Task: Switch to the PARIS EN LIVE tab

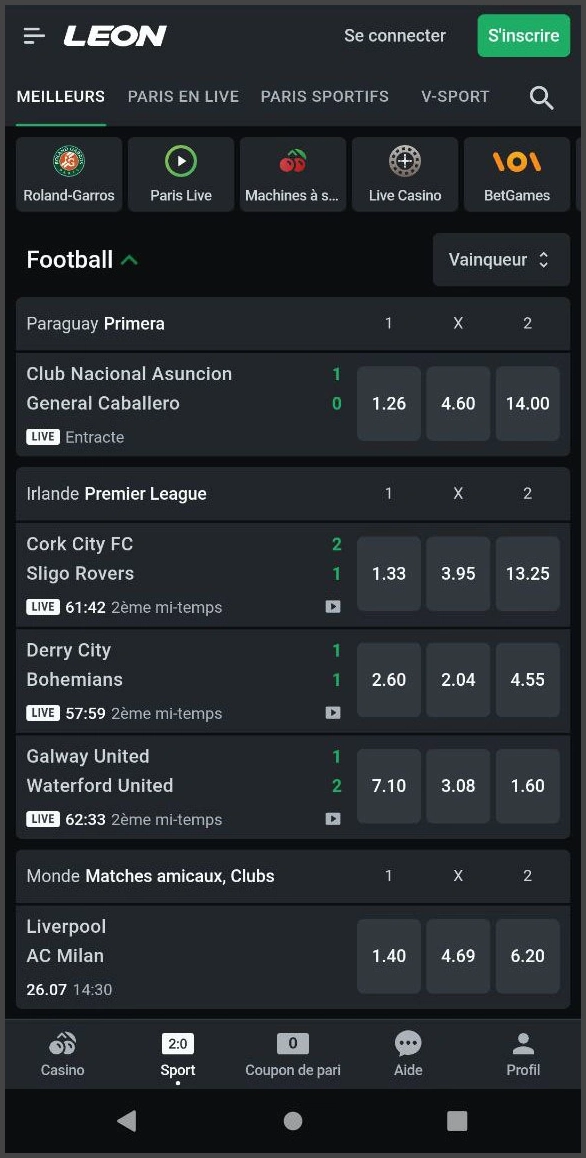Action: (183, 97)
